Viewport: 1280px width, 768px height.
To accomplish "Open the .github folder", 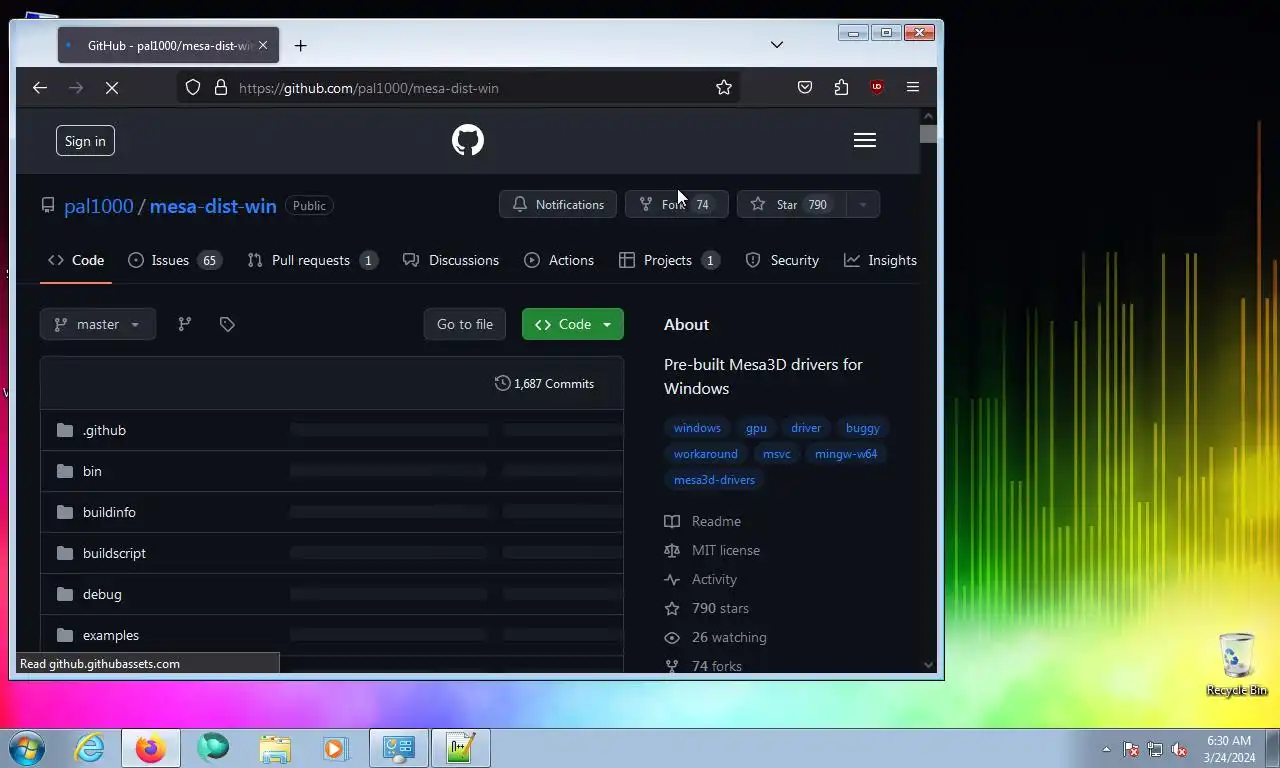I will [104, 430].
